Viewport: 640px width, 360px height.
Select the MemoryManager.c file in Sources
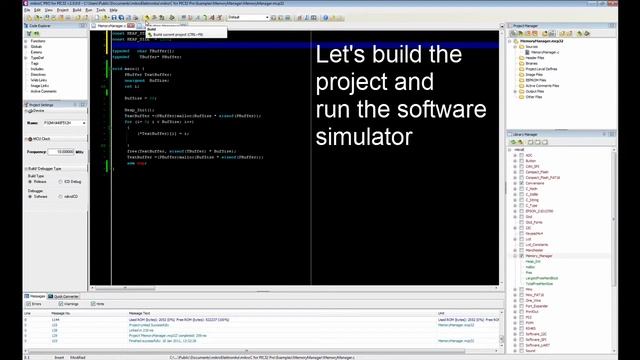[545, 52]
